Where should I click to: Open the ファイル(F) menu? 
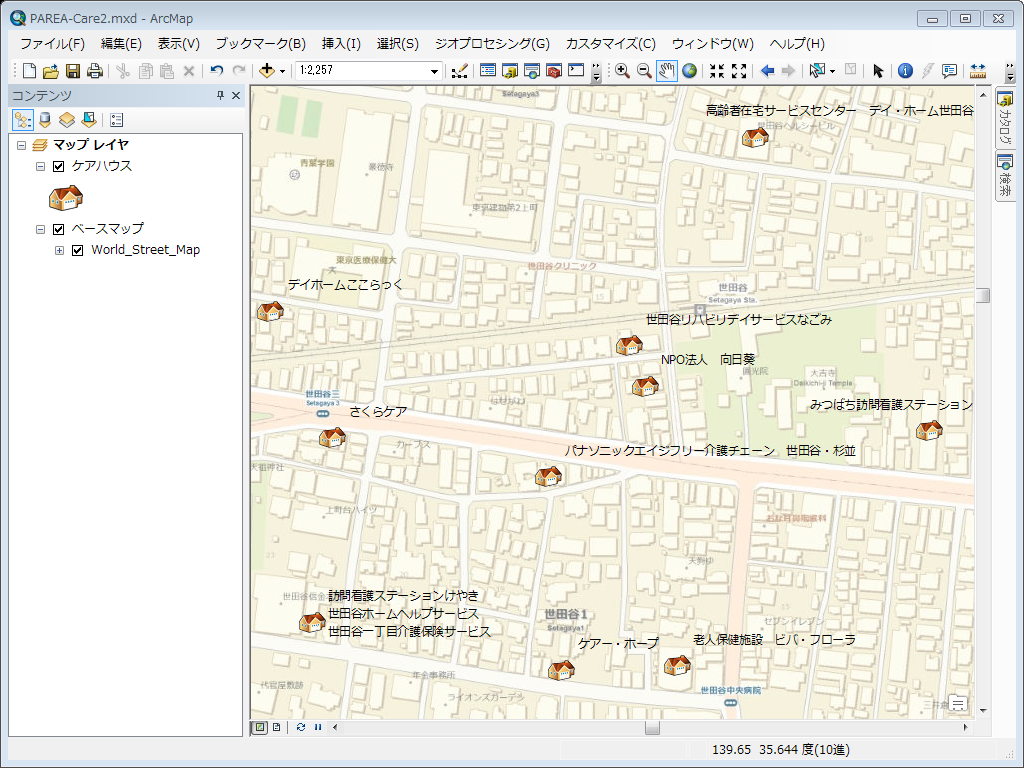(52, 44)
